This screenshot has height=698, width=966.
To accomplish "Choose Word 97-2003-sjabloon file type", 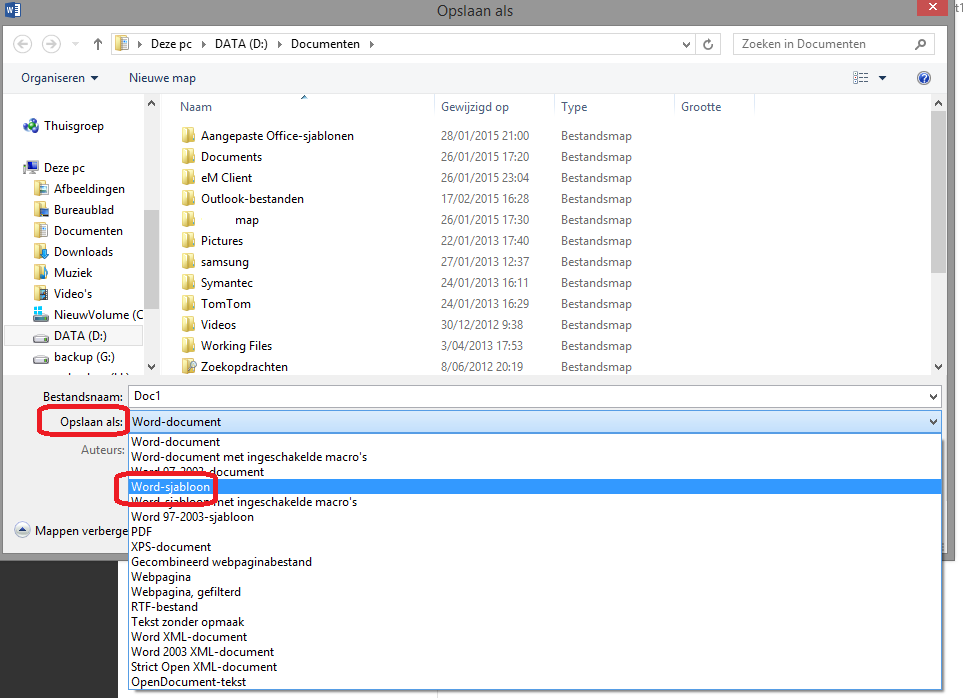I will 535,517.
